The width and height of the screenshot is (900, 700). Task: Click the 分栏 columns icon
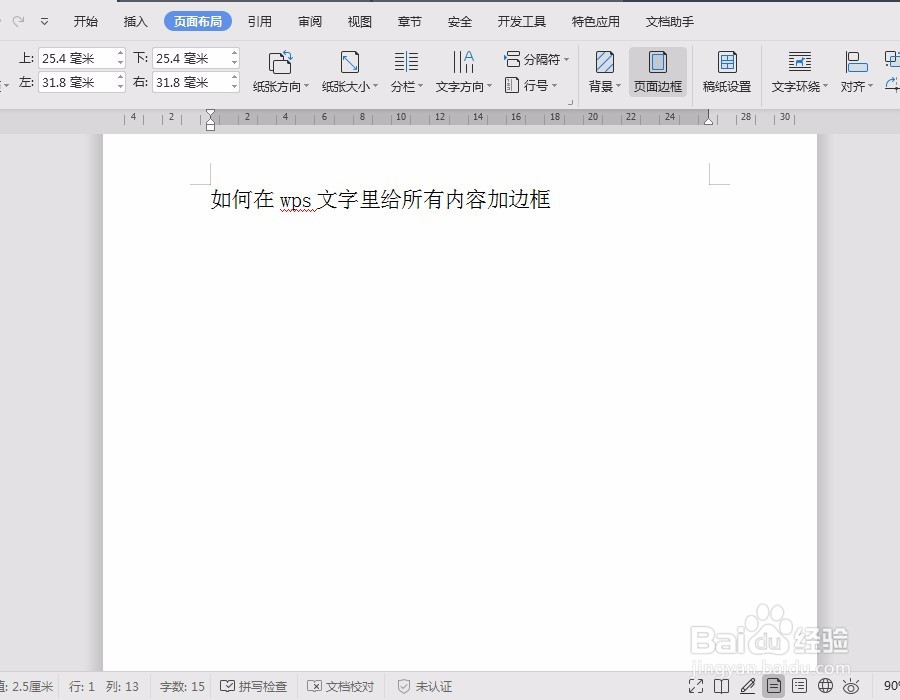pyautogui.click(x=406, y=62)
